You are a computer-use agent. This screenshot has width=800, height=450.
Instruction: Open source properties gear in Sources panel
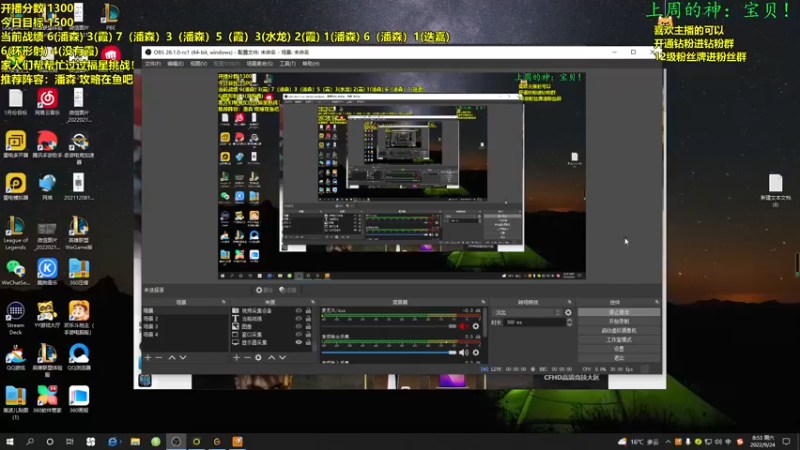click(x=258, y=358)
